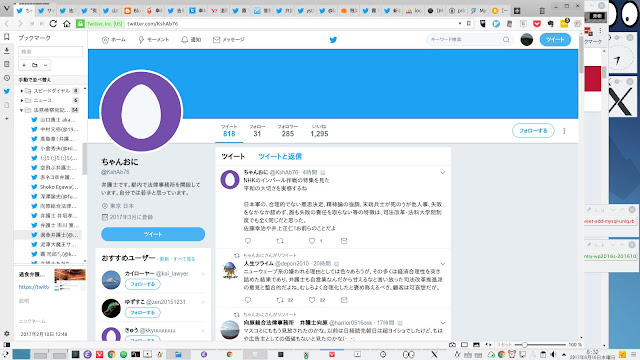Image resolution: width=640 pixels, height=360 pixels.
Task: Expand the スピードダイヤル bookmark folder
Action: click(x=22, y=91)
